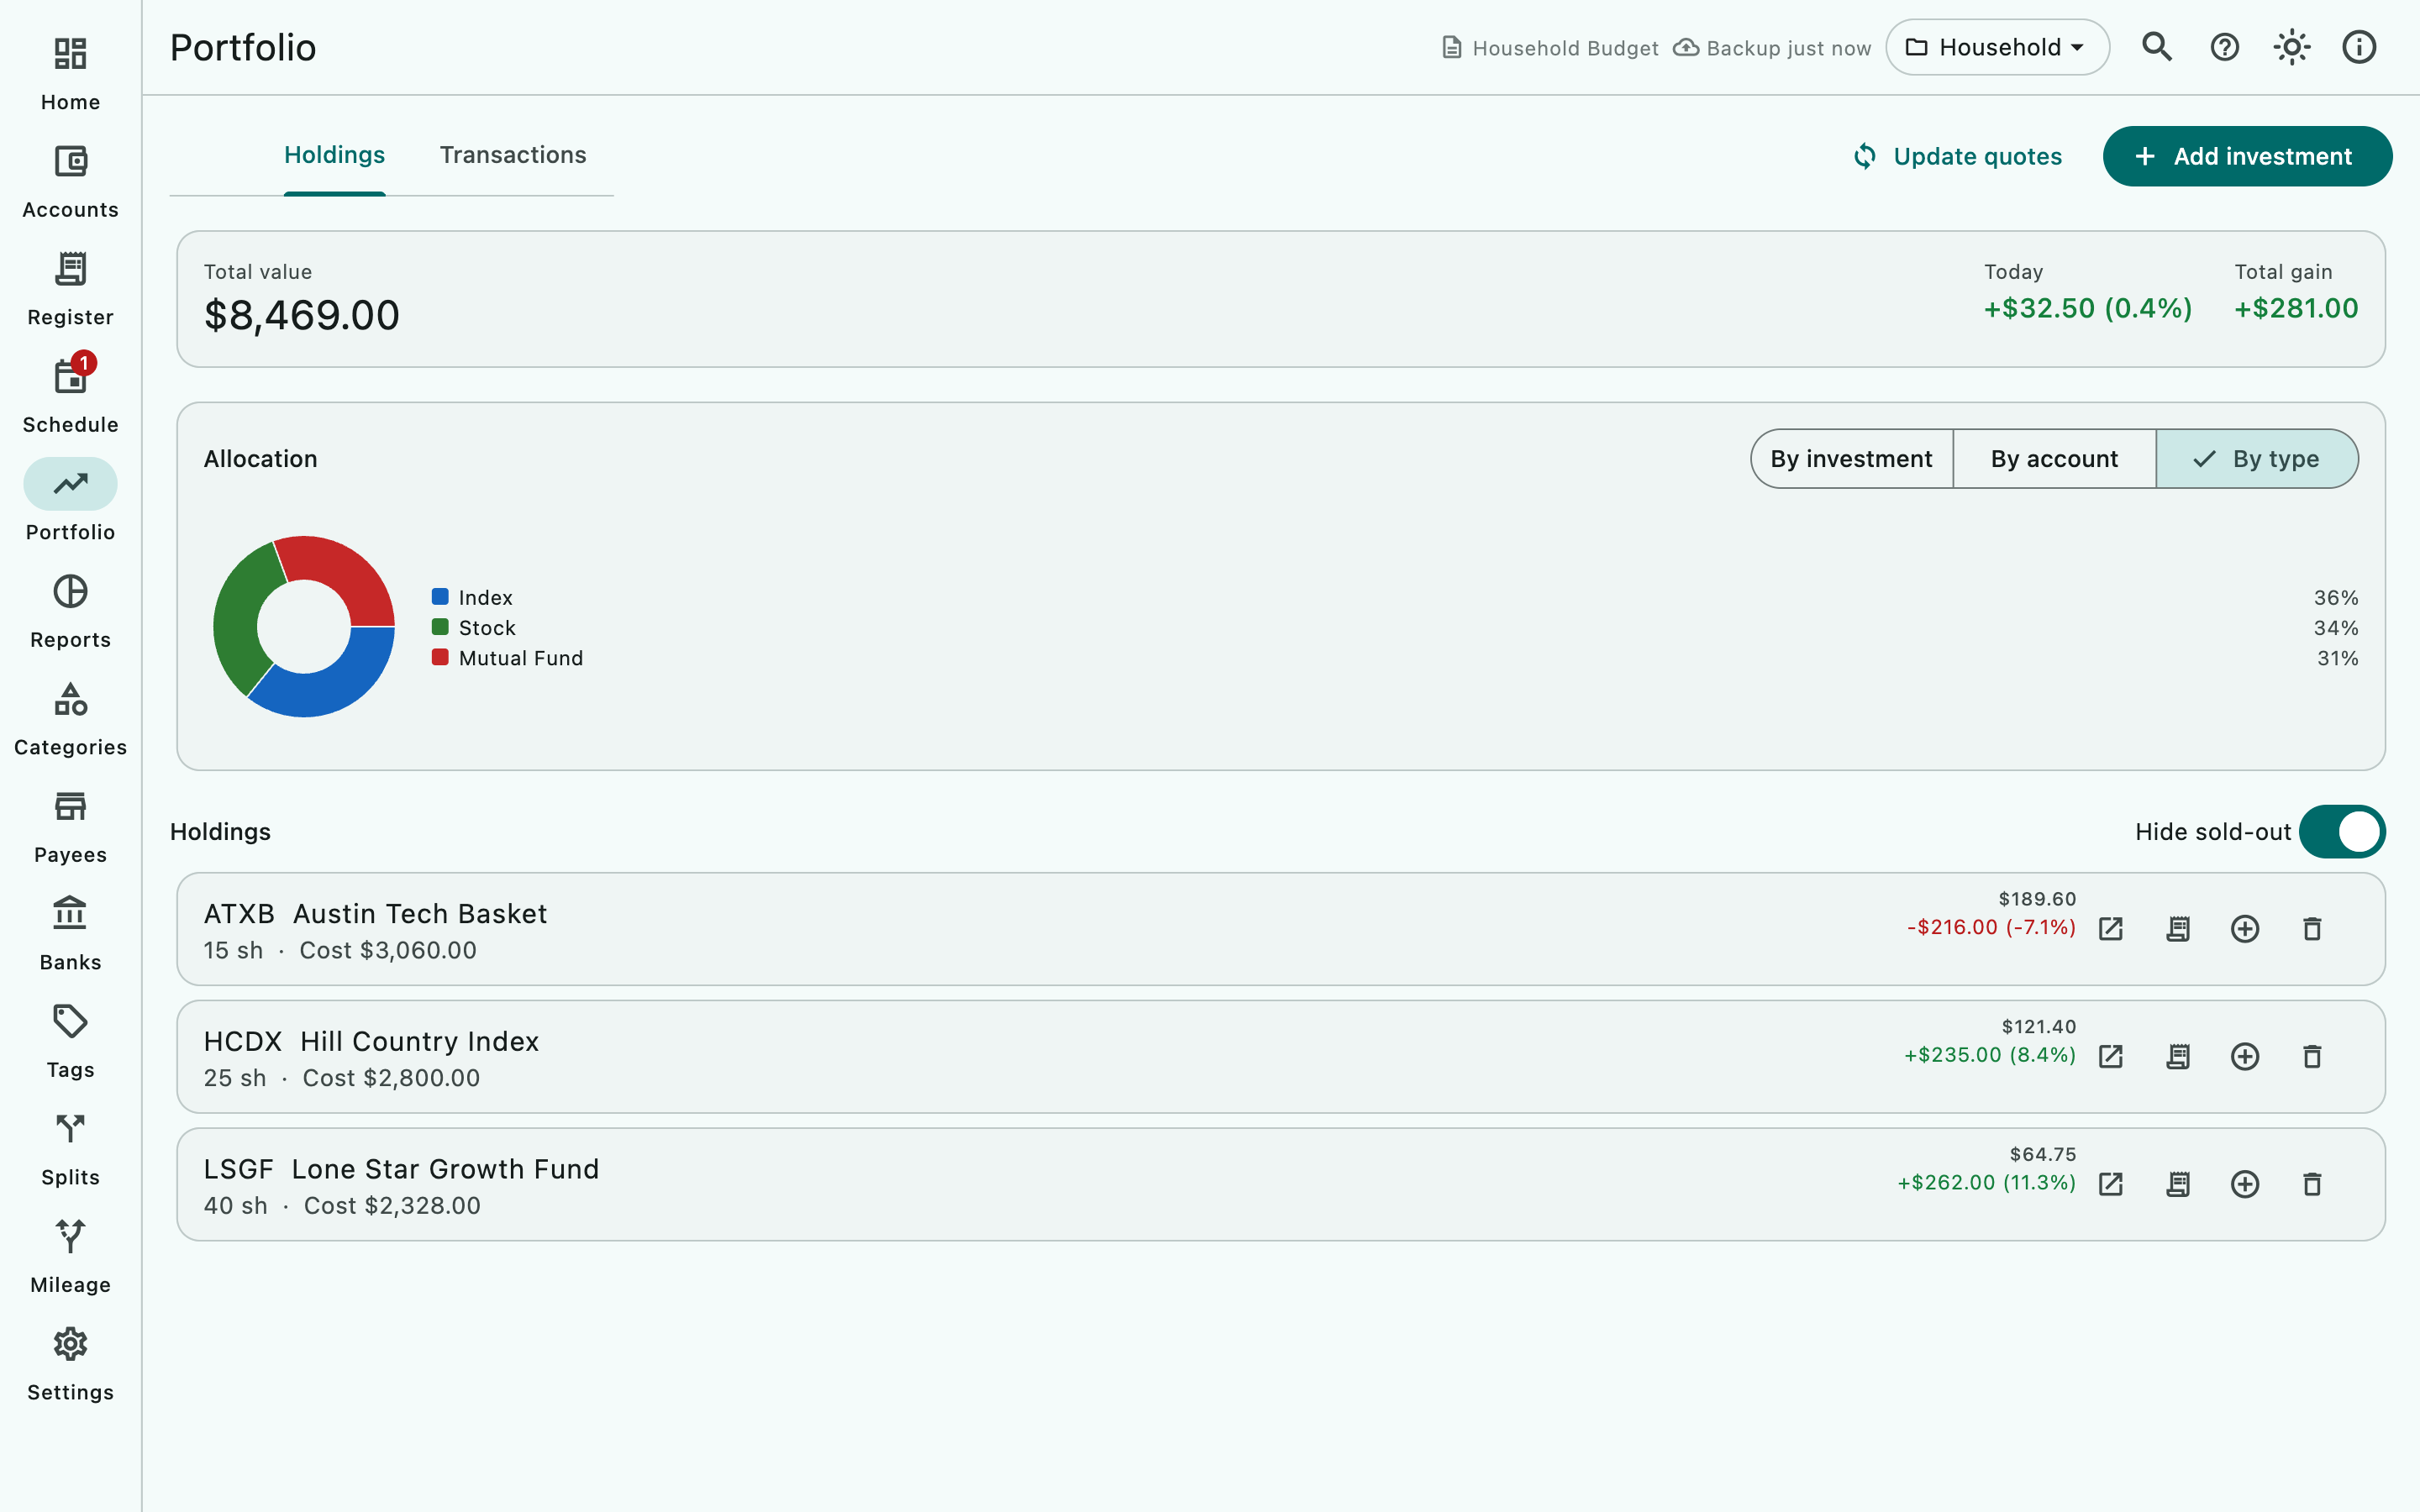Select the Holdings tab
2420x1512 pixels.
pos(334,155)
